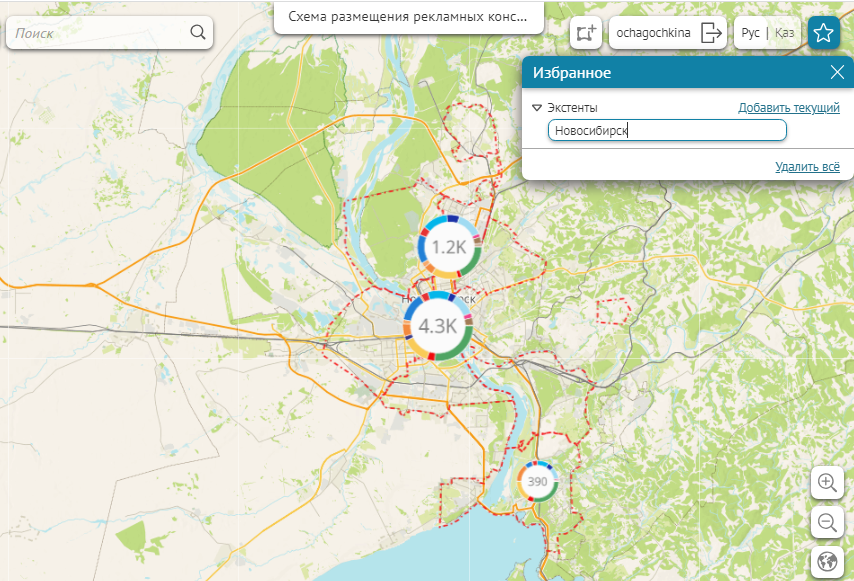Click the add polygon selection tool icon
Screen dimensions: 854x581
(x=585, y=33)
